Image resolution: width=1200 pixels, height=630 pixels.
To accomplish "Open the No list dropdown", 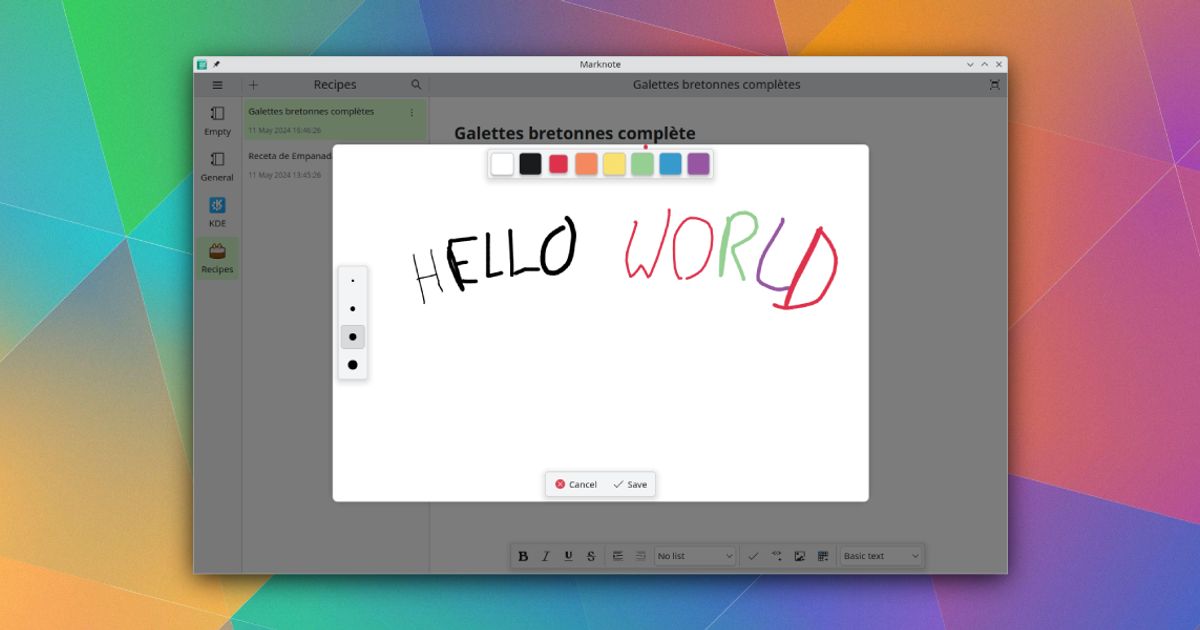I will 695,556.
